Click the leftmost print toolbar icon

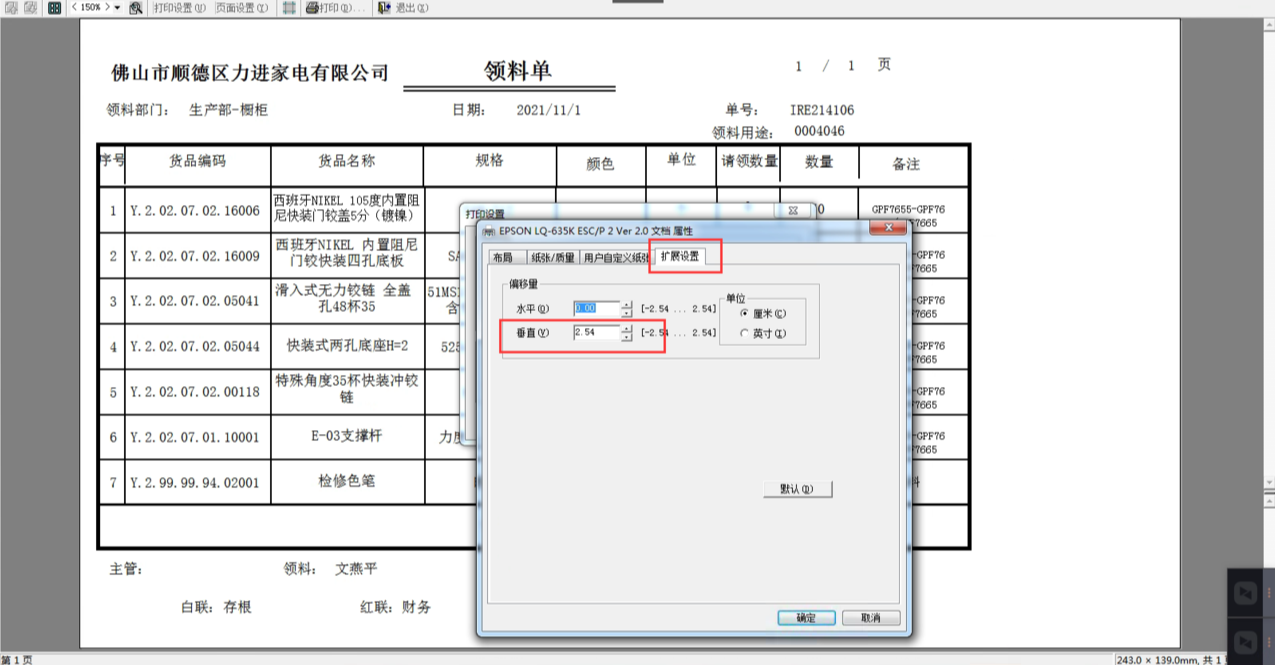(12, 8)
